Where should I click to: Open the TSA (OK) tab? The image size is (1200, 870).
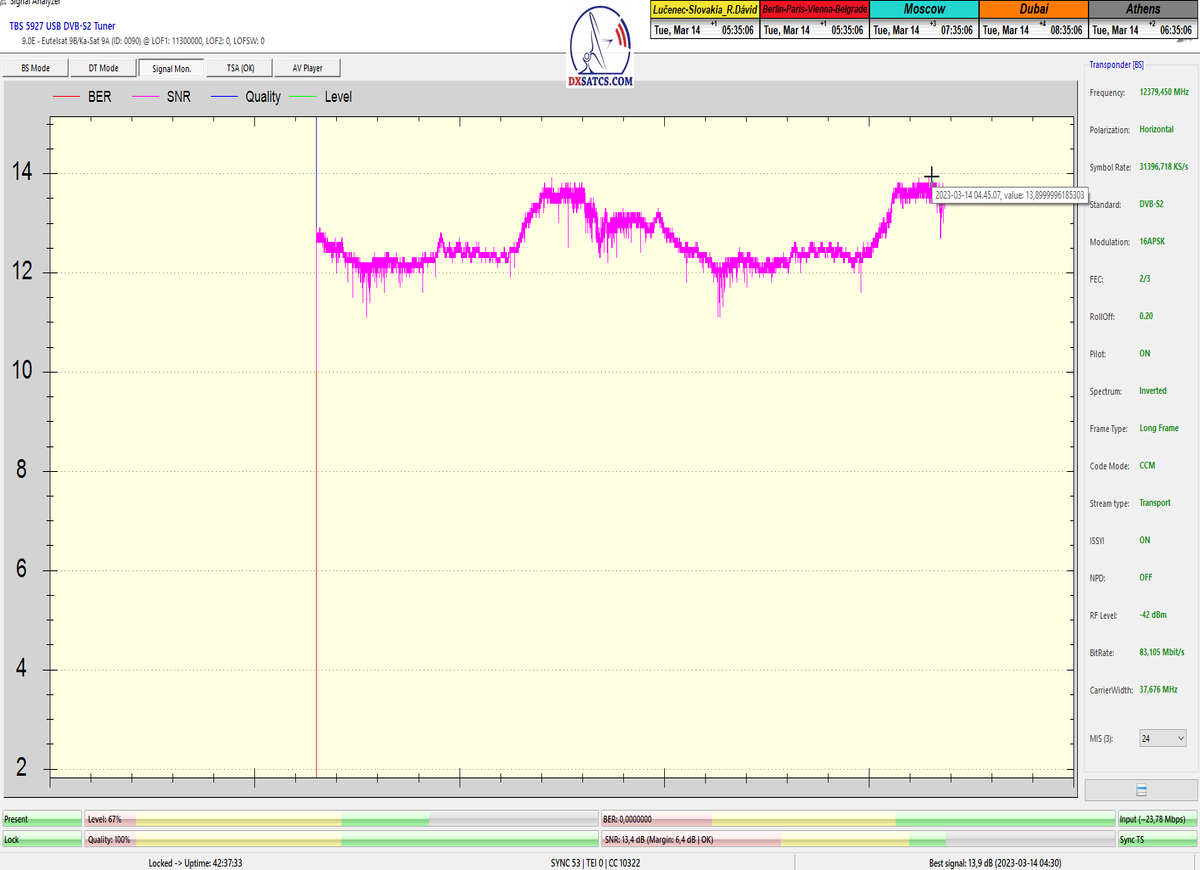coord(241,68)
